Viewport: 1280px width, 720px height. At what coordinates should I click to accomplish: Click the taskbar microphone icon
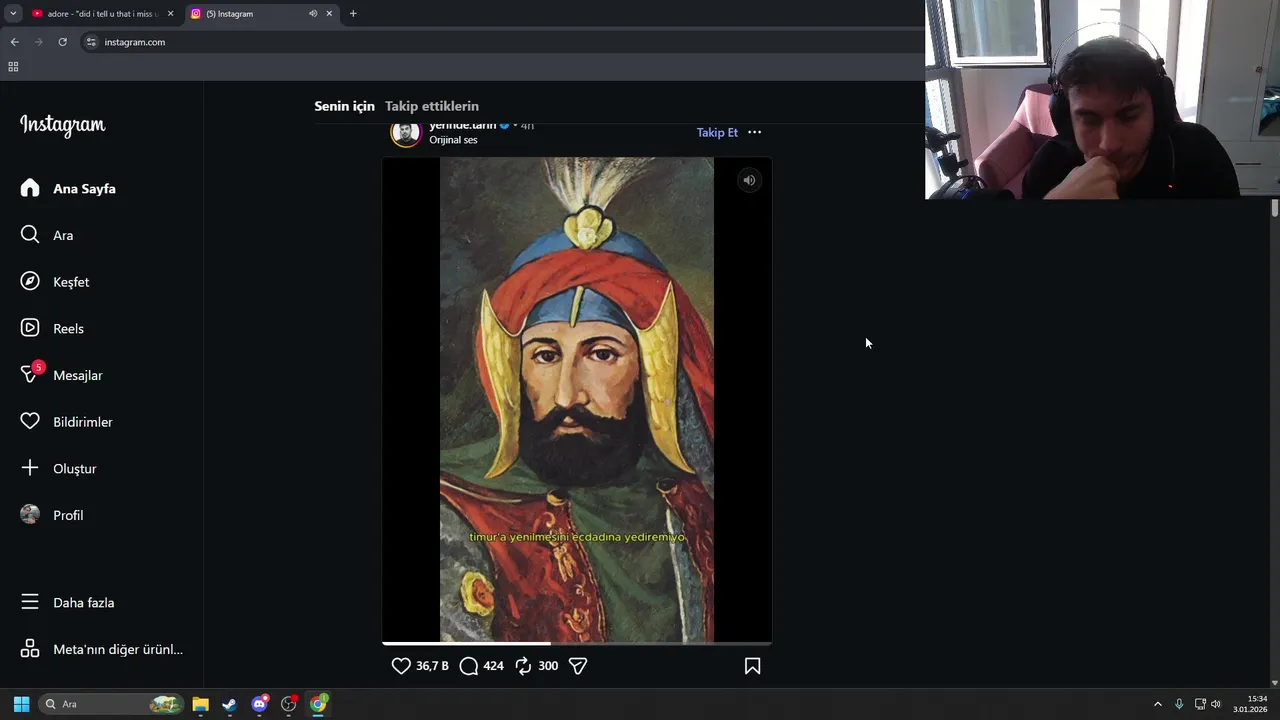pos(1179,704)
